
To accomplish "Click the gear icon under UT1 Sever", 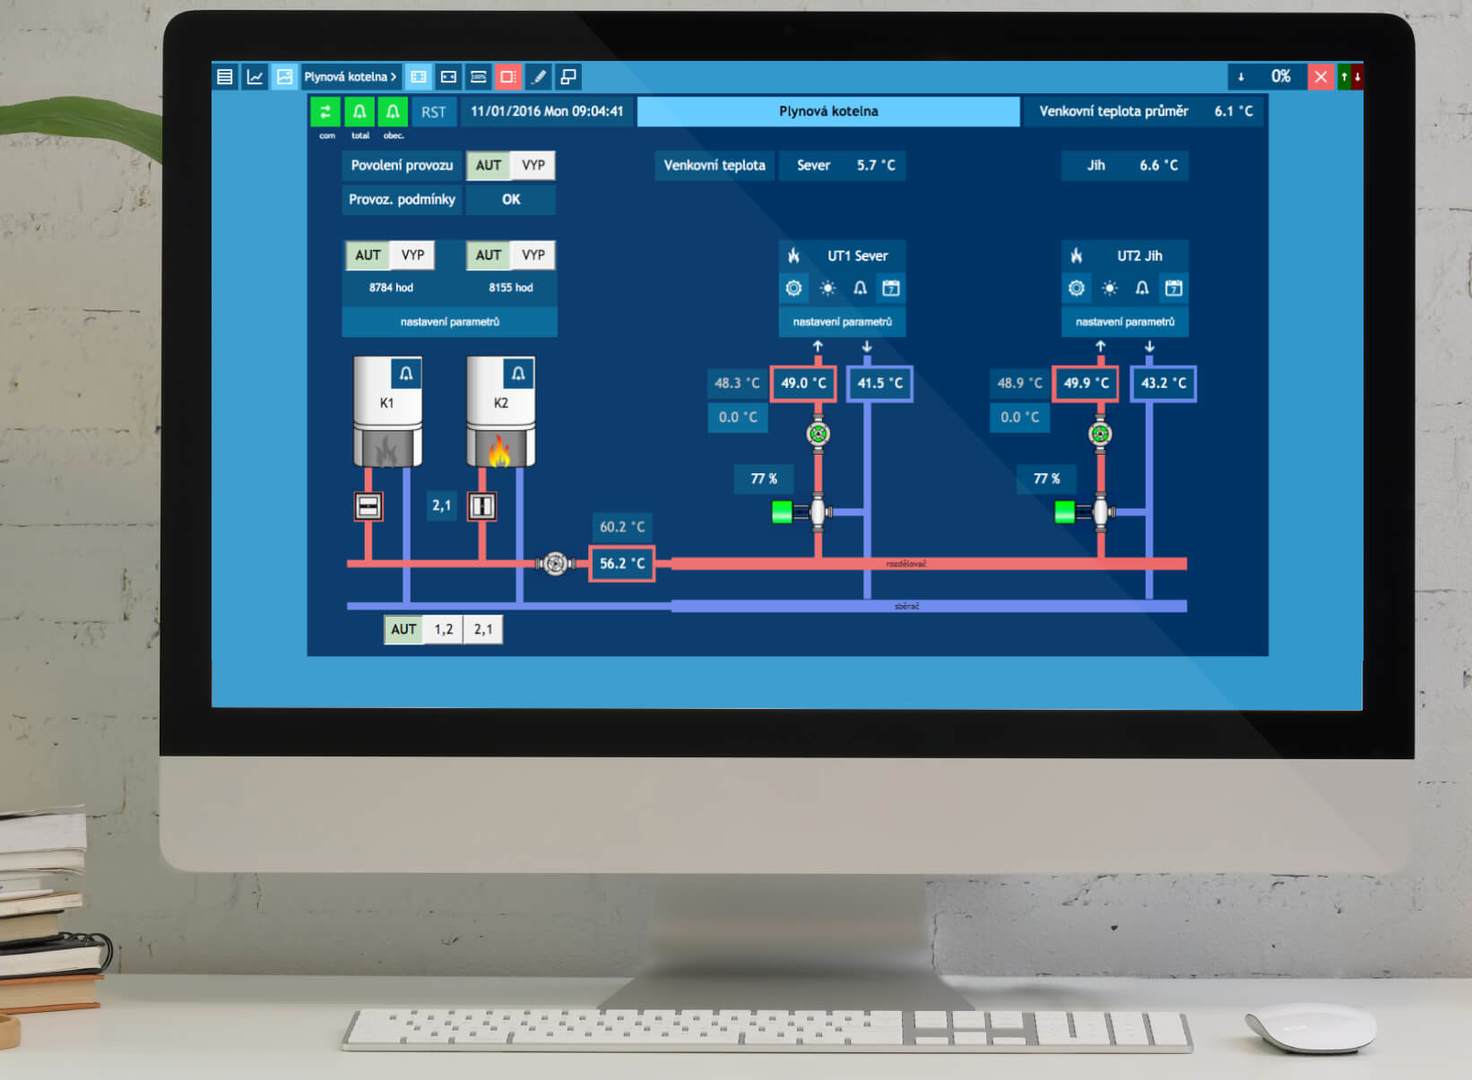I will coord(794,288).
